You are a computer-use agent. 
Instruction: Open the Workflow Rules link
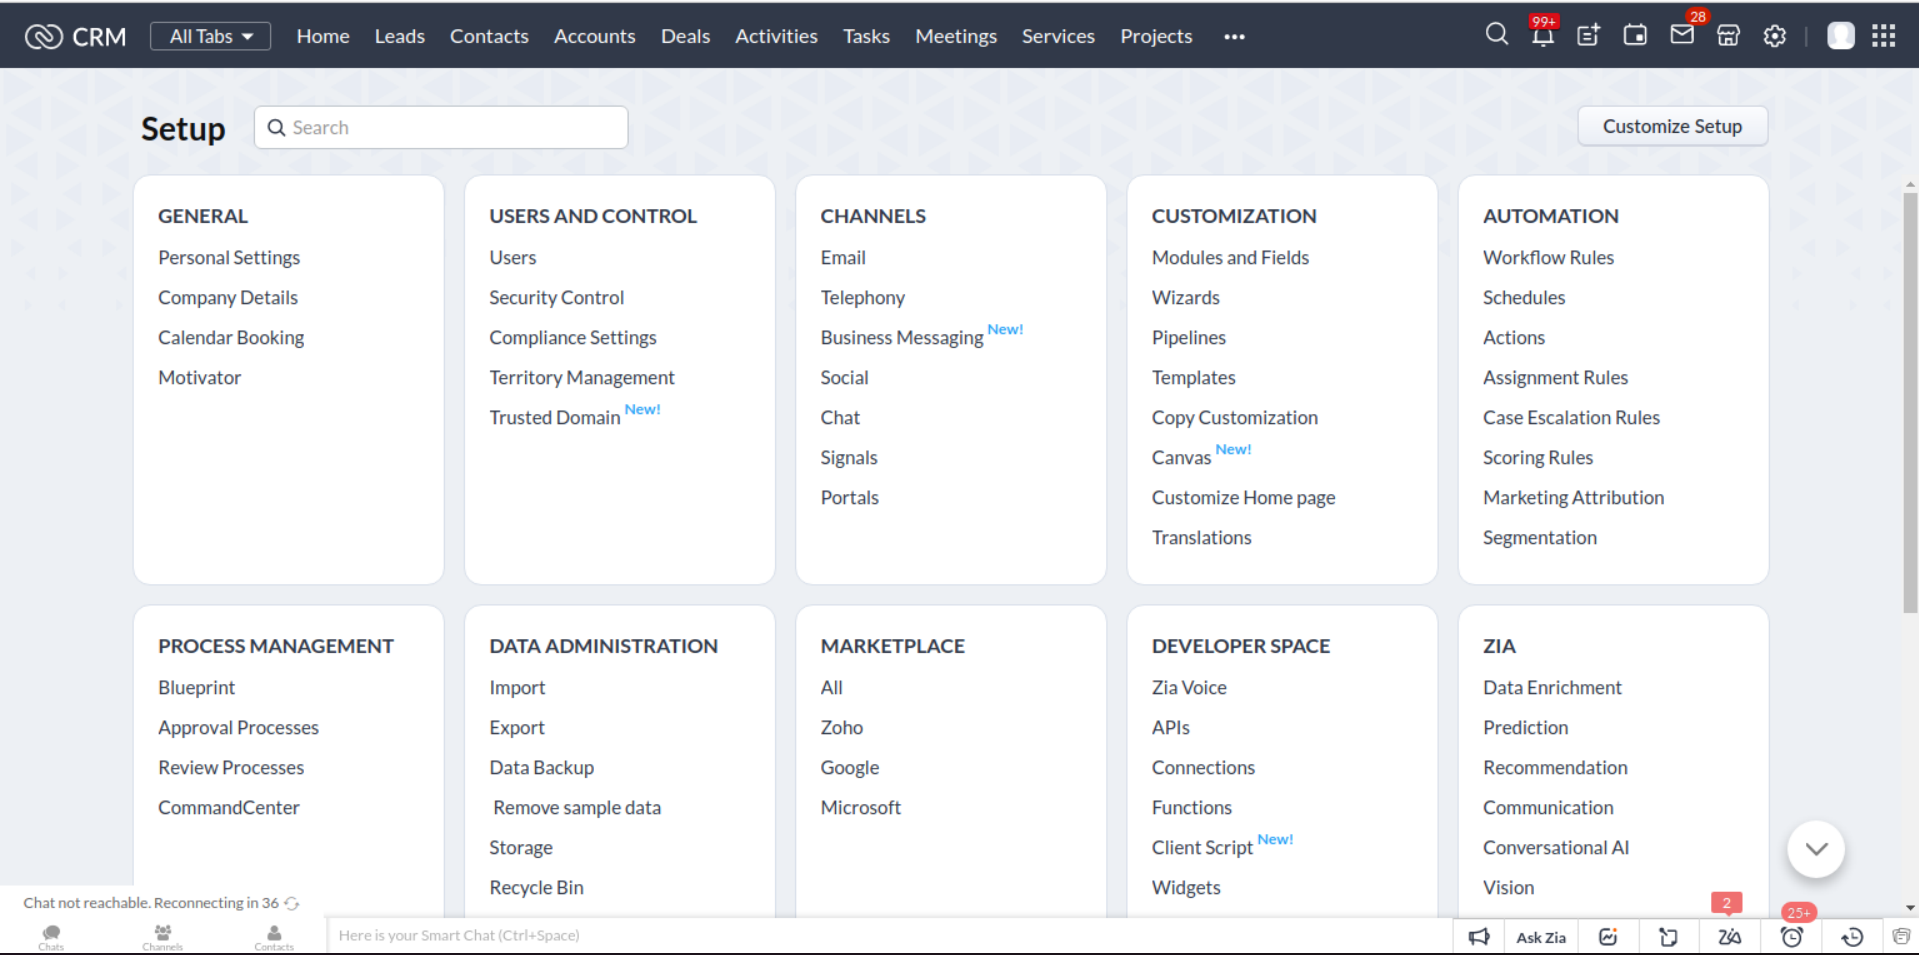[1547, 257]
